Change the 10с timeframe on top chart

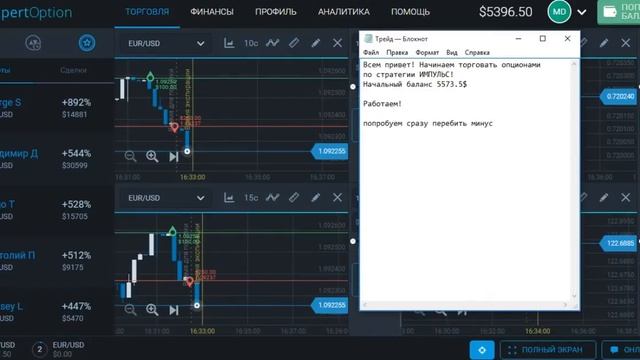click(x=251, y=43)
